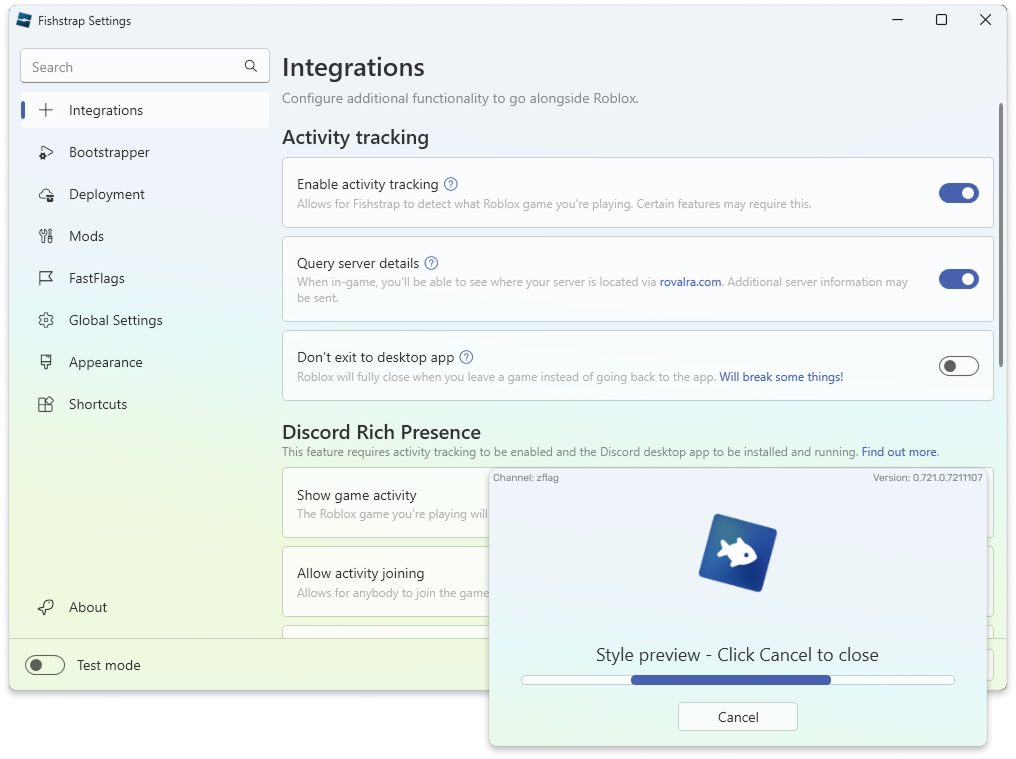
Task: Open the rovalra.com link
Action: (x=690, y=282)
